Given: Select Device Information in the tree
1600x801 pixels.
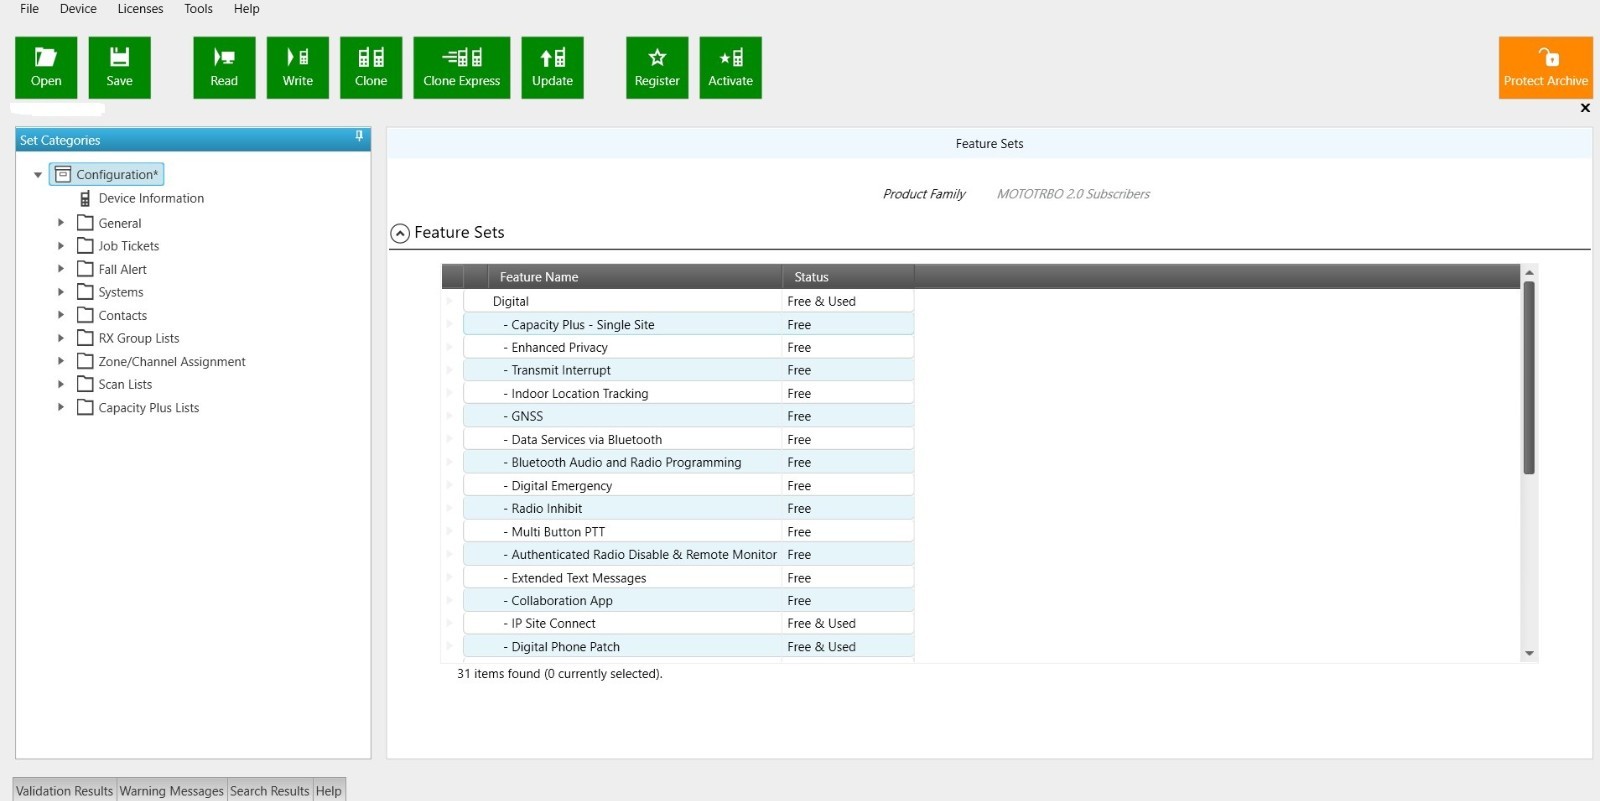Looking at the screenshot, I should [151, 198].
